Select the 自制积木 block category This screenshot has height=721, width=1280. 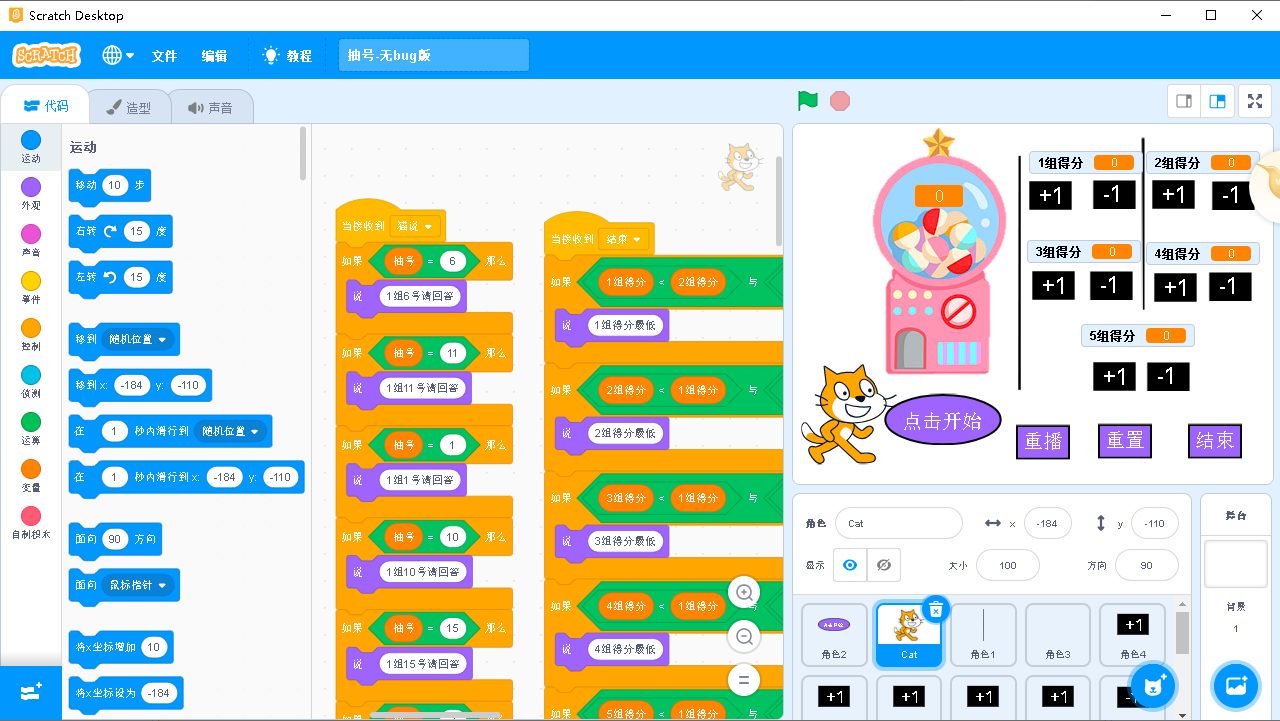pos(31,522)
